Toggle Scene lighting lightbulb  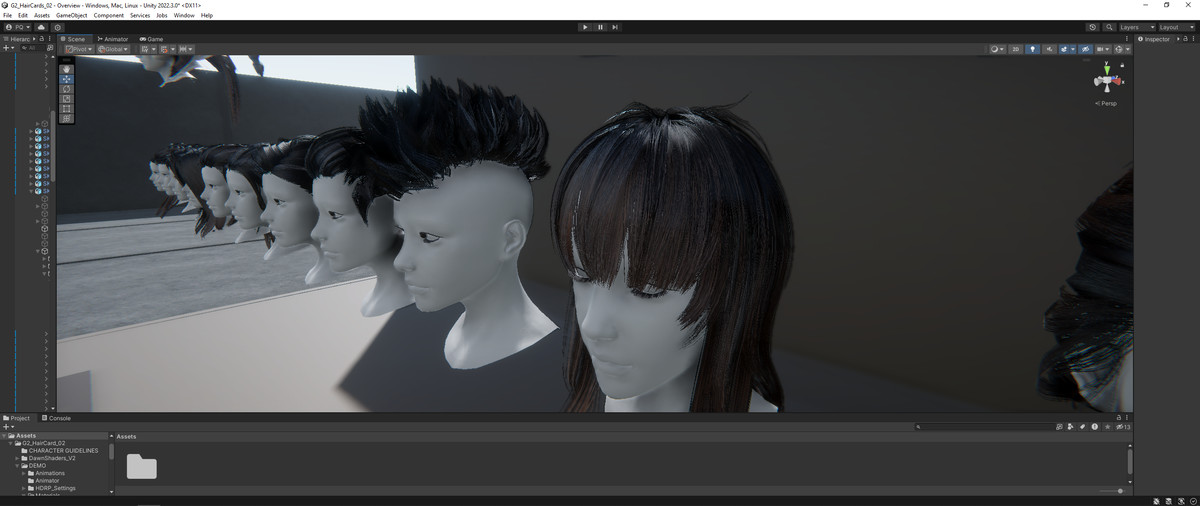pyautogui.click(x=1032, y=49)
